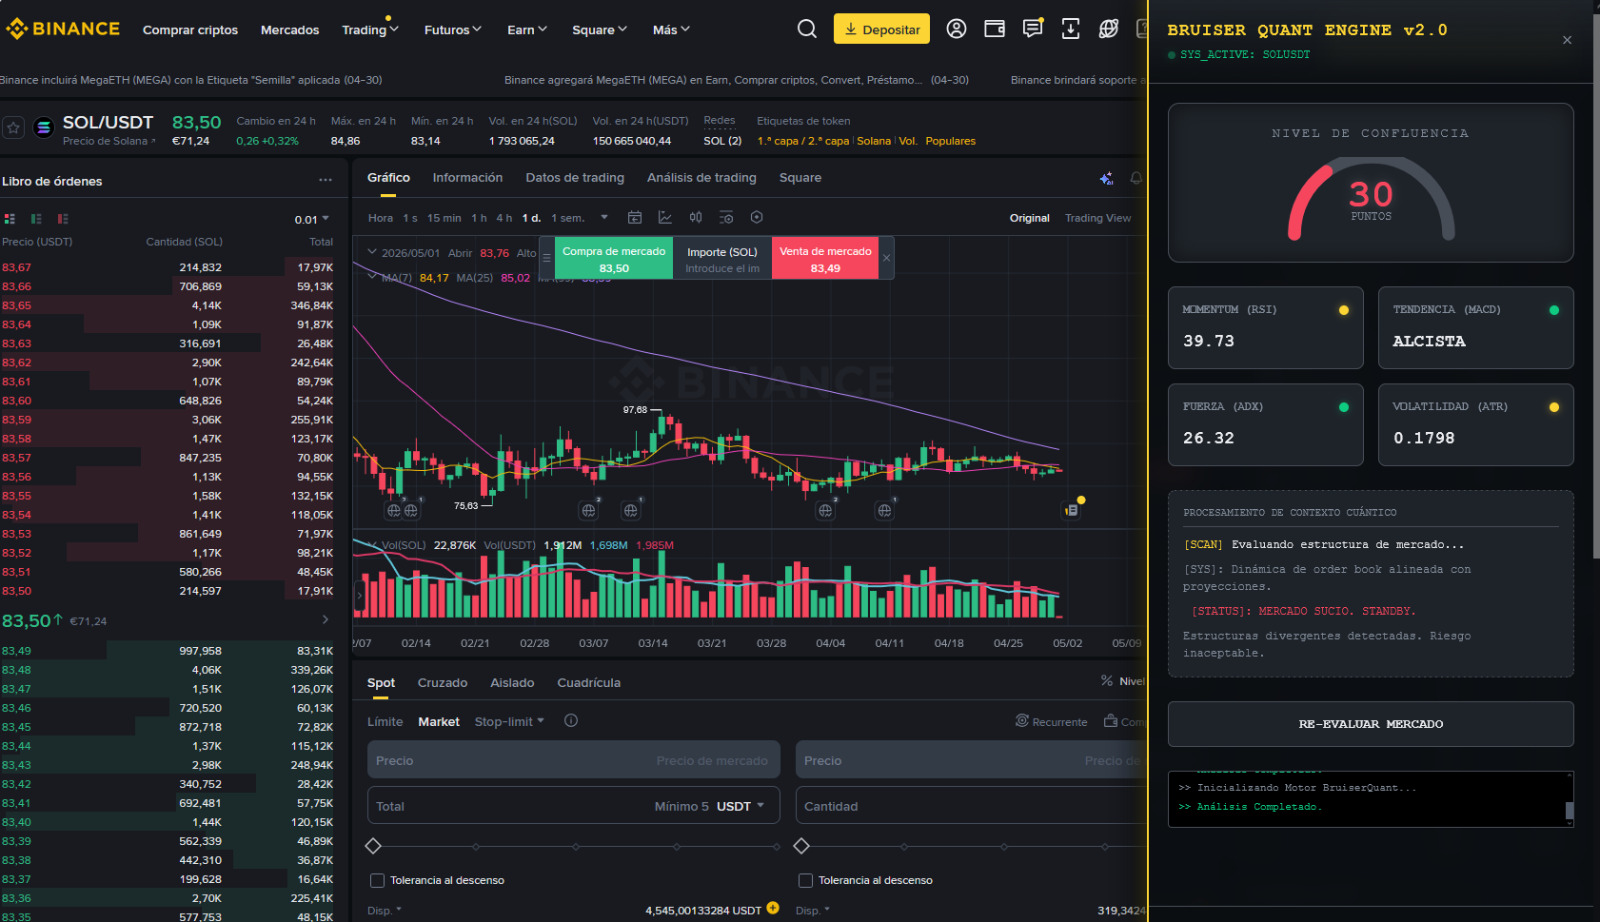The height and width of the screenshot is (922, 1600).
Task: Click the AI sparkle icon above chart
Action: click(1107, 178)
